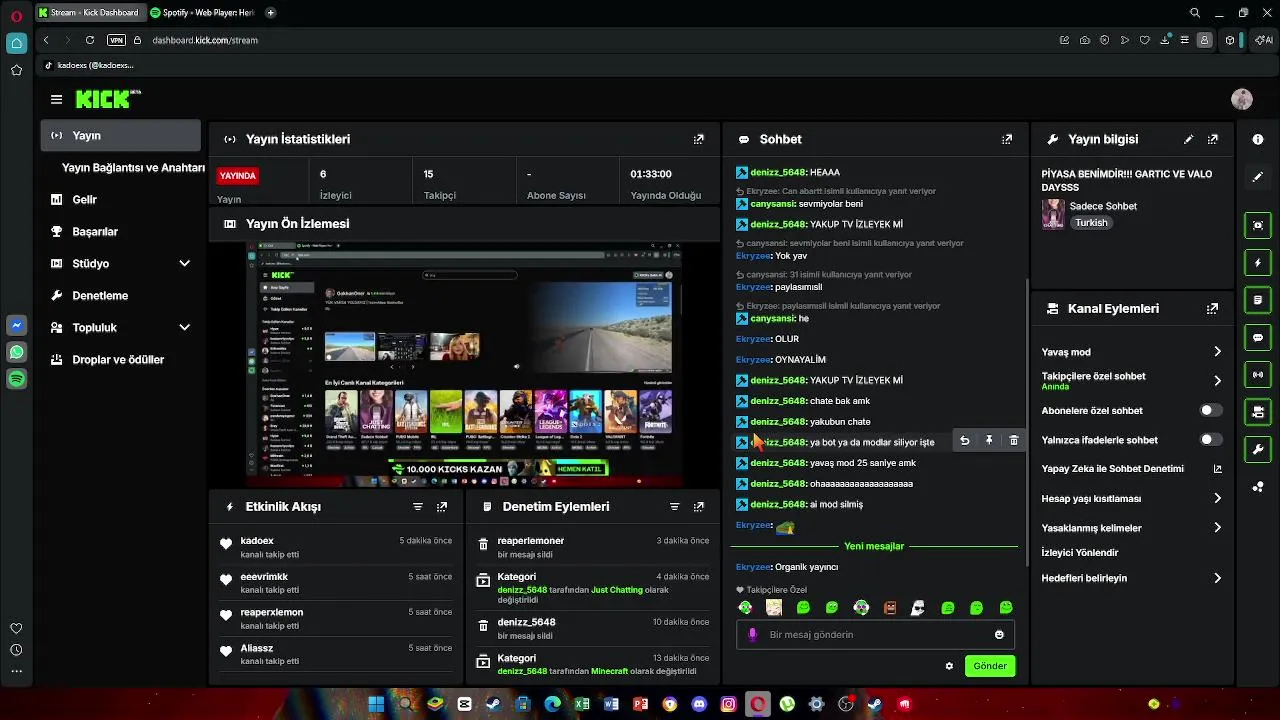Viewport: 1280px width, 720px height.
Task: Reload the page in the browser toolbar
Action: (90, 40)
